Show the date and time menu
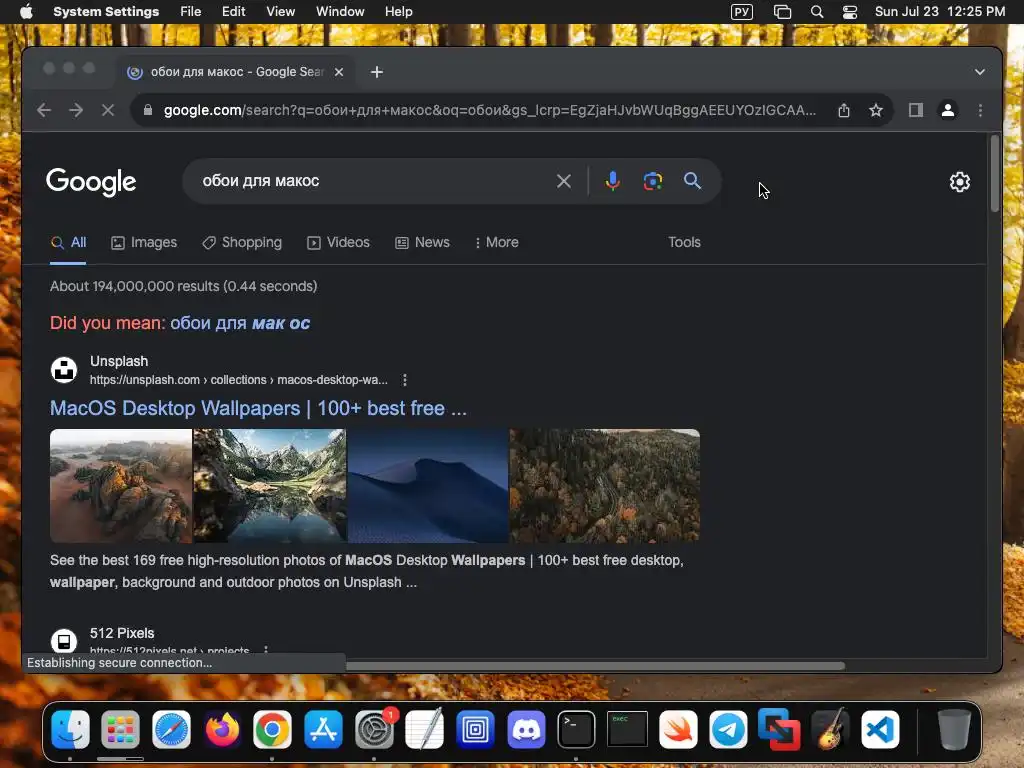This screenshot has height=768, width=1024. [x=940, y=12]
